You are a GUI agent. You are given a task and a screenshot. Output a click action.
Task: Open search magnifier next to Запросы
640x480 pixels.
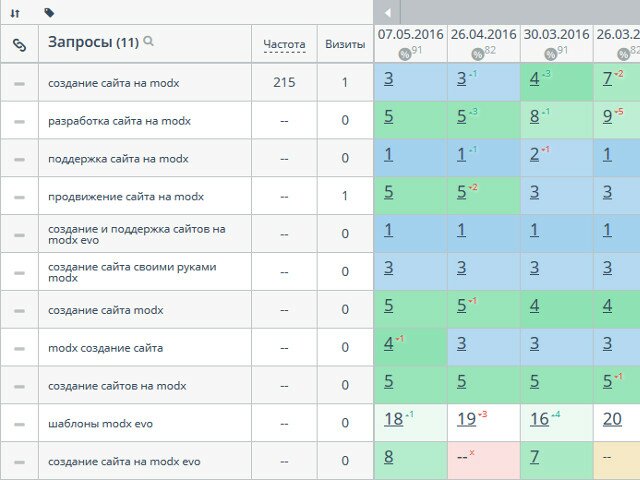coord(149,42)
